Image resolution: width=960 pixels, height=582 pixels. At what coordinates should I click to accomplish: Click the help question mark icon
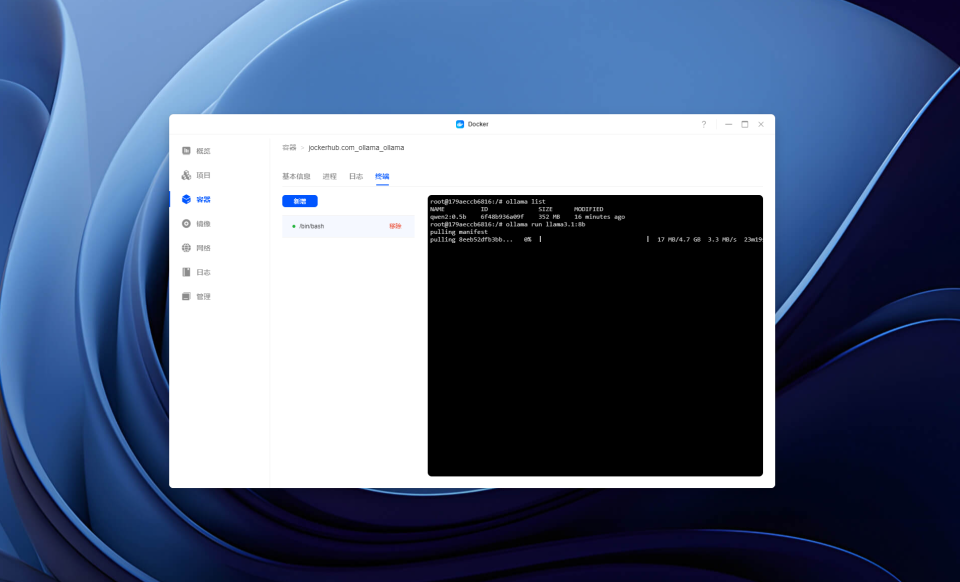point(703,124)
